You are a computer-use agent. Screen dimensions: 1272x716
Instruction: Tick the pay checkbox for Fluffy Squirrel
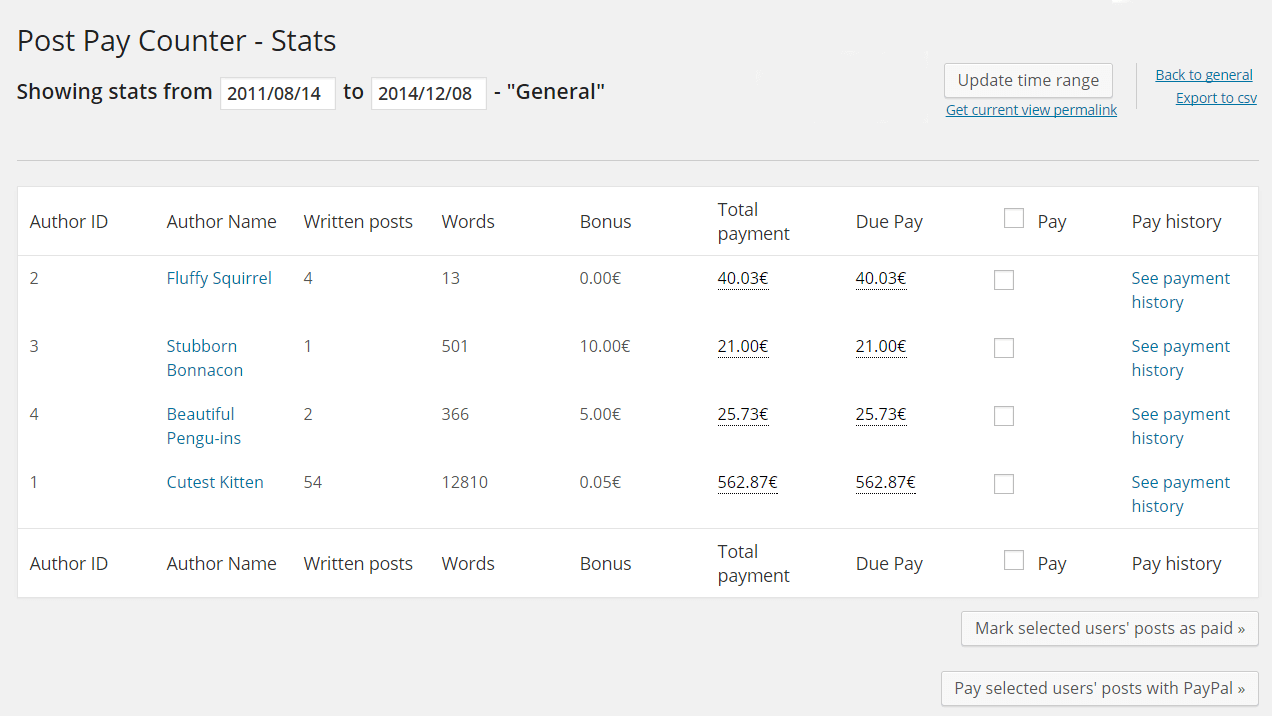pos(1004,280)
